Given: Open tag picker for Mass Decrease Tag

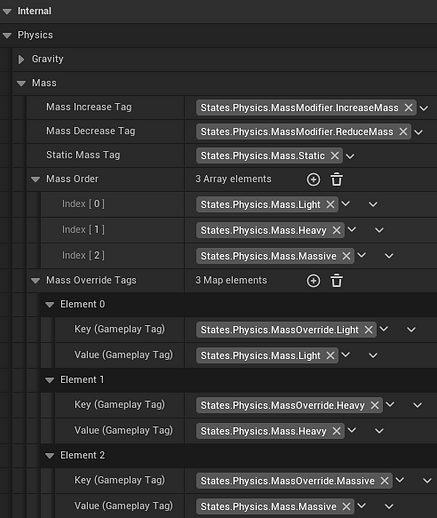Looking at the screenshot, I should [418, 132].
